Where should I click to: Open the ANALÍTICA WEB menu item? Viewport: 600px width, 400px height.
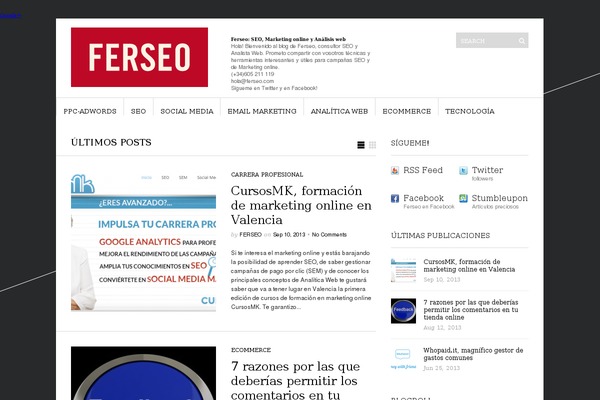tap(339, 111)
